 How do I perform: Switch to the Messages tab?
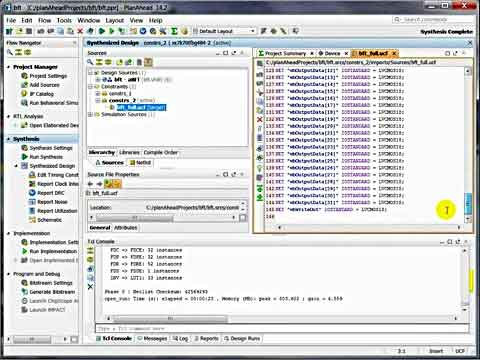pos(152,338)
